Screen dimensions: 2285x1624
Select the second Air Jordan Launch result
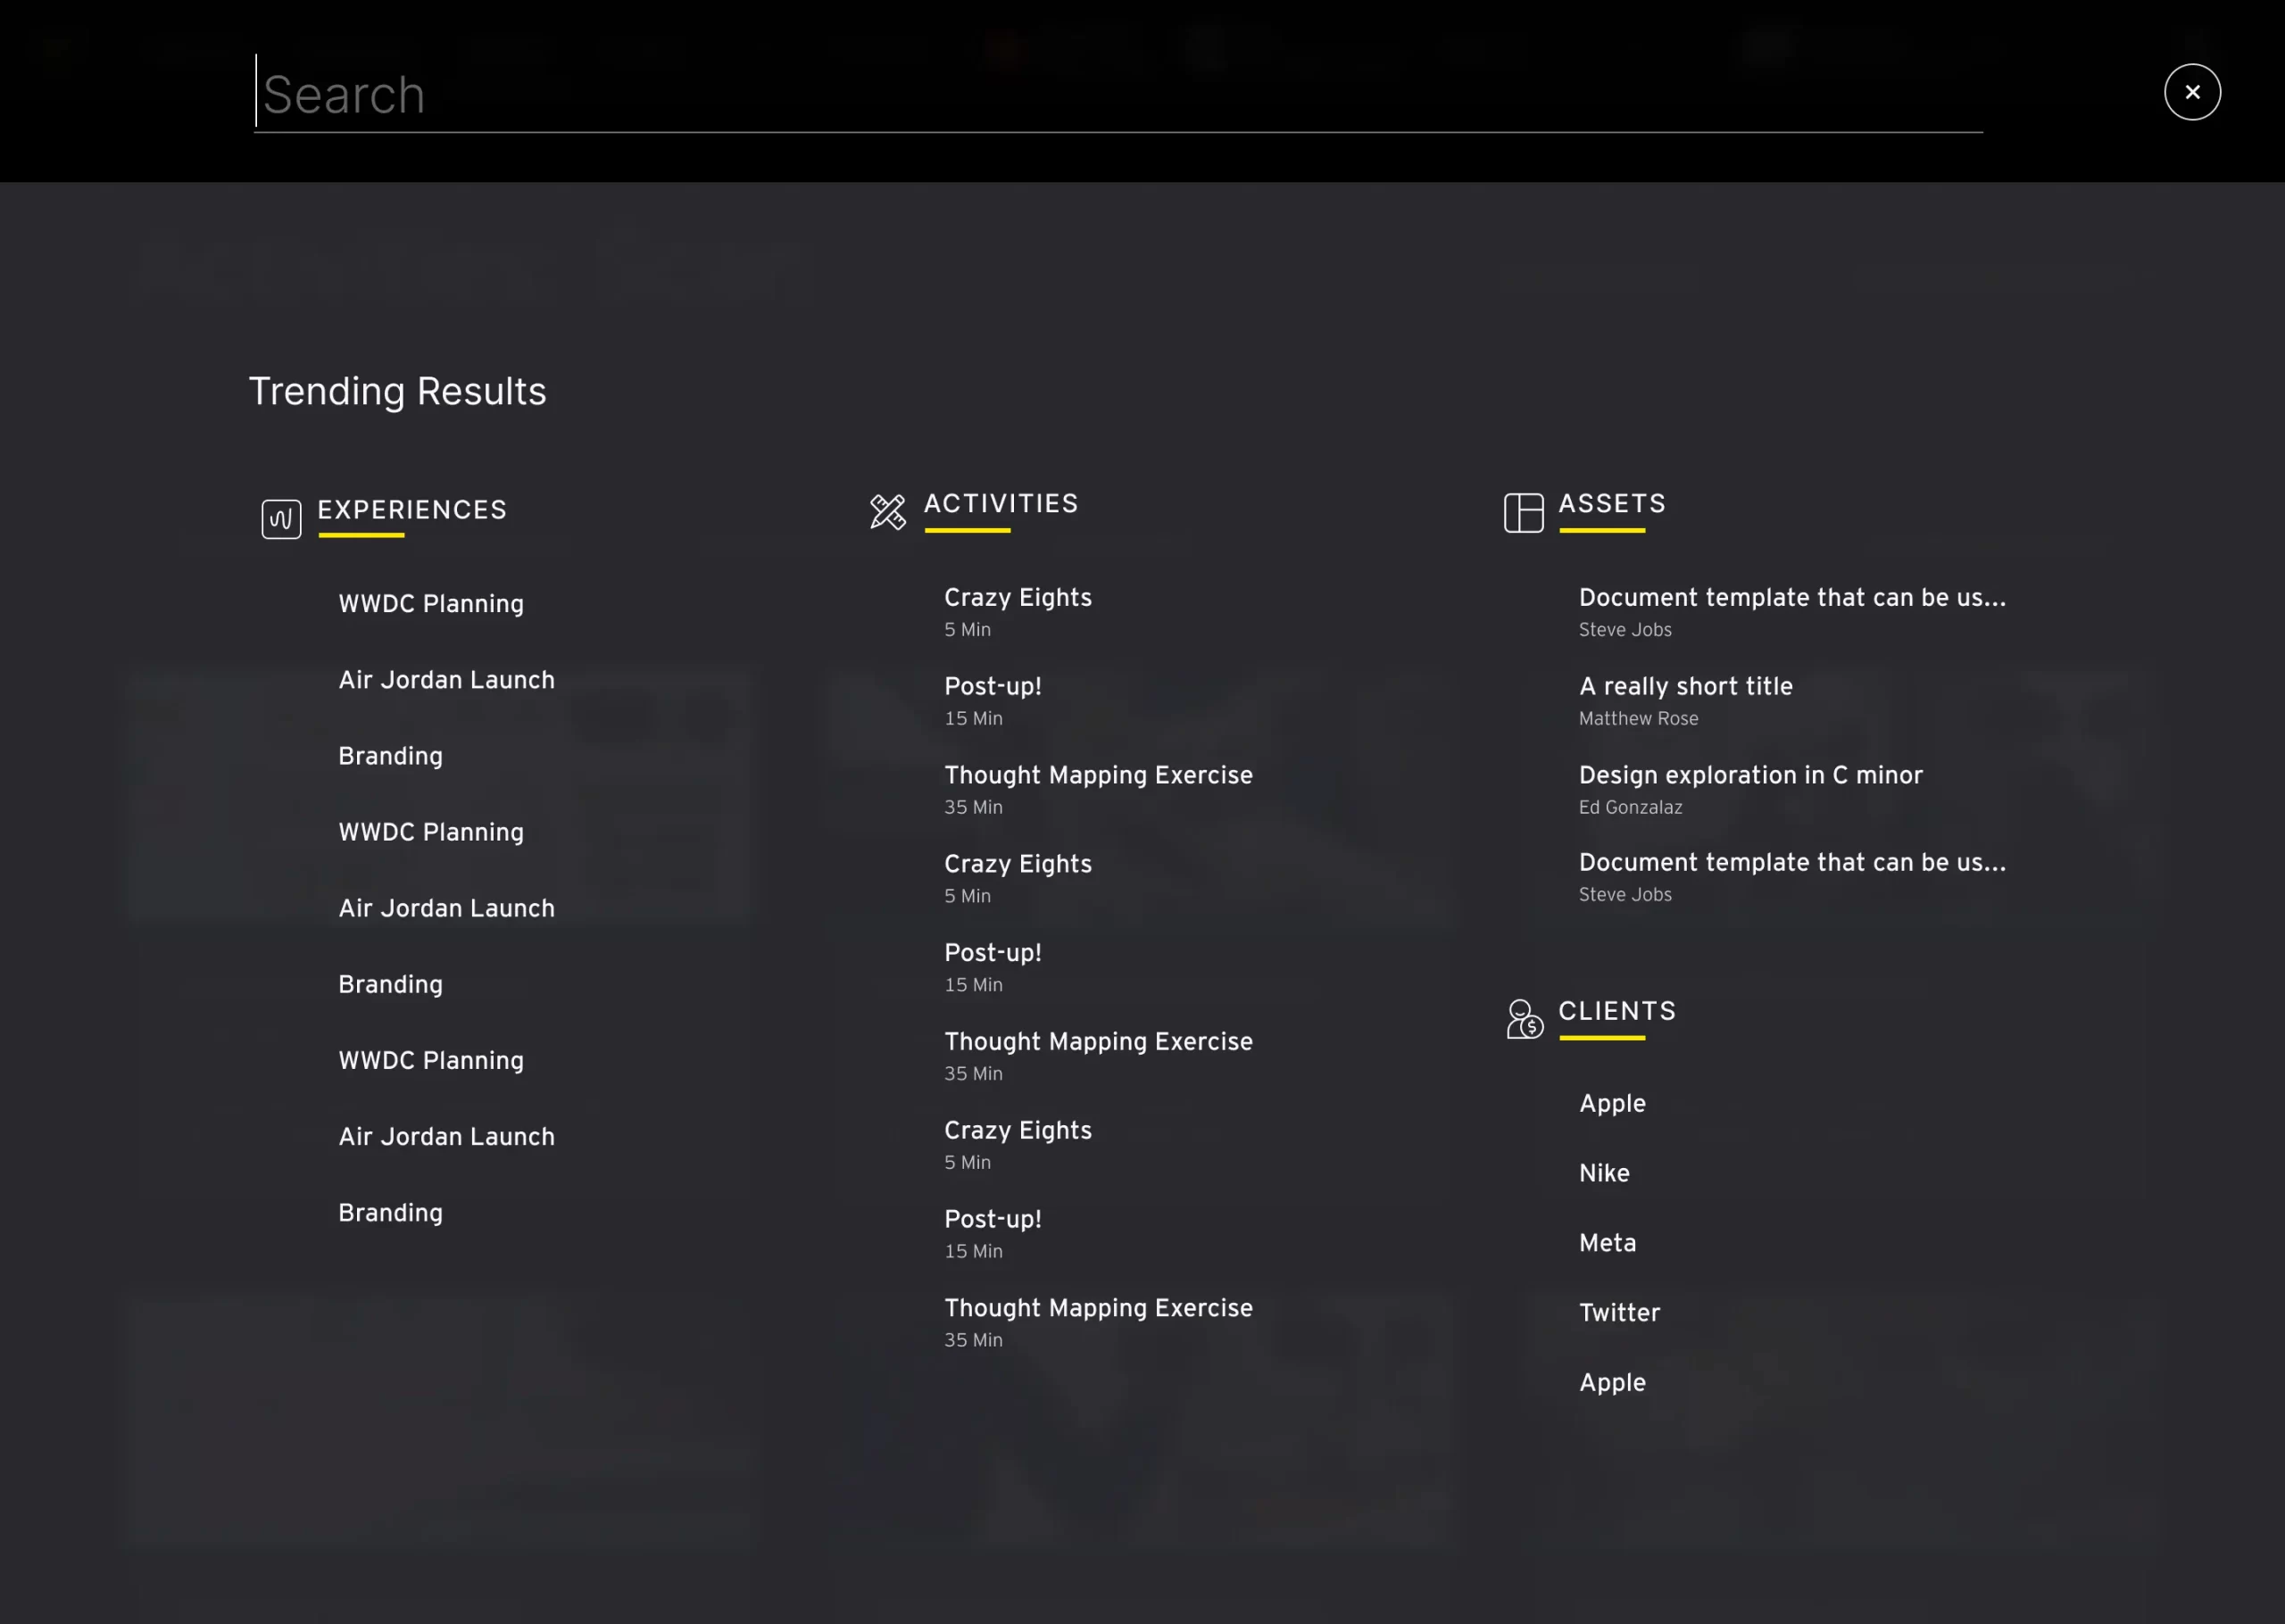(x=446, y=908)
